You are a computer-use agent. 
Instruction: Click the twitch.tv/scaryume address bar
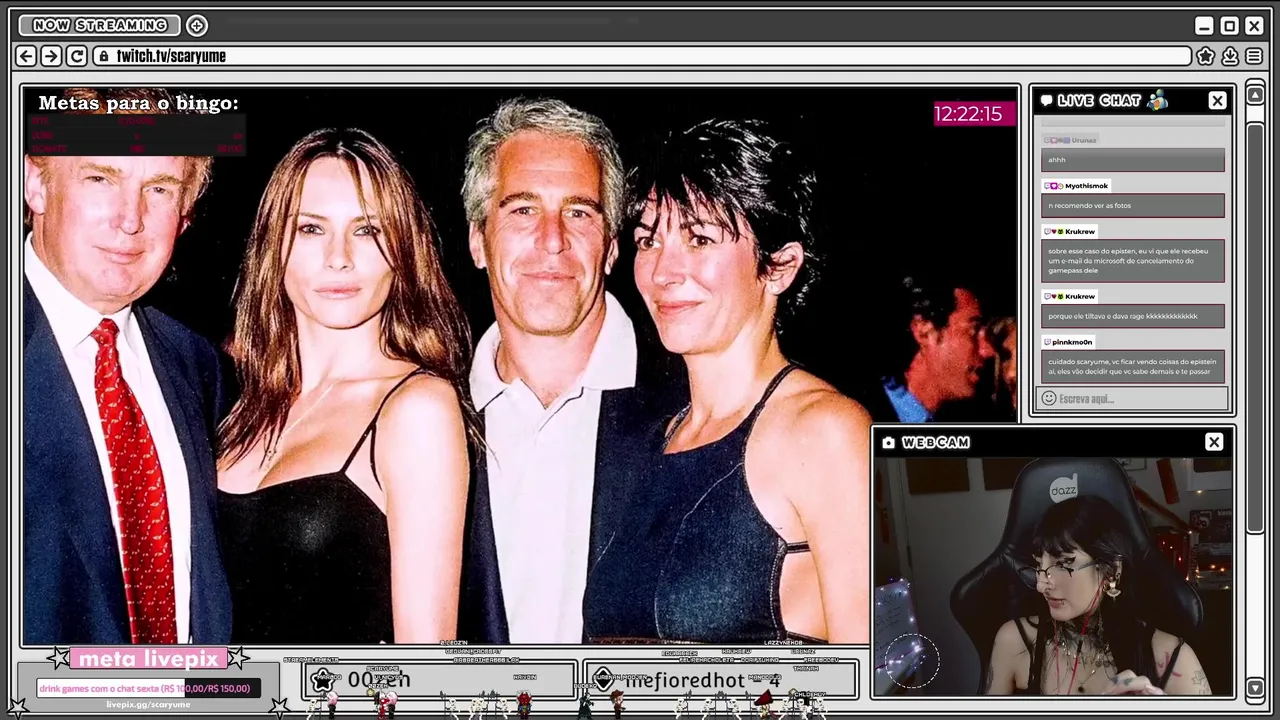[x=642, y=56]
